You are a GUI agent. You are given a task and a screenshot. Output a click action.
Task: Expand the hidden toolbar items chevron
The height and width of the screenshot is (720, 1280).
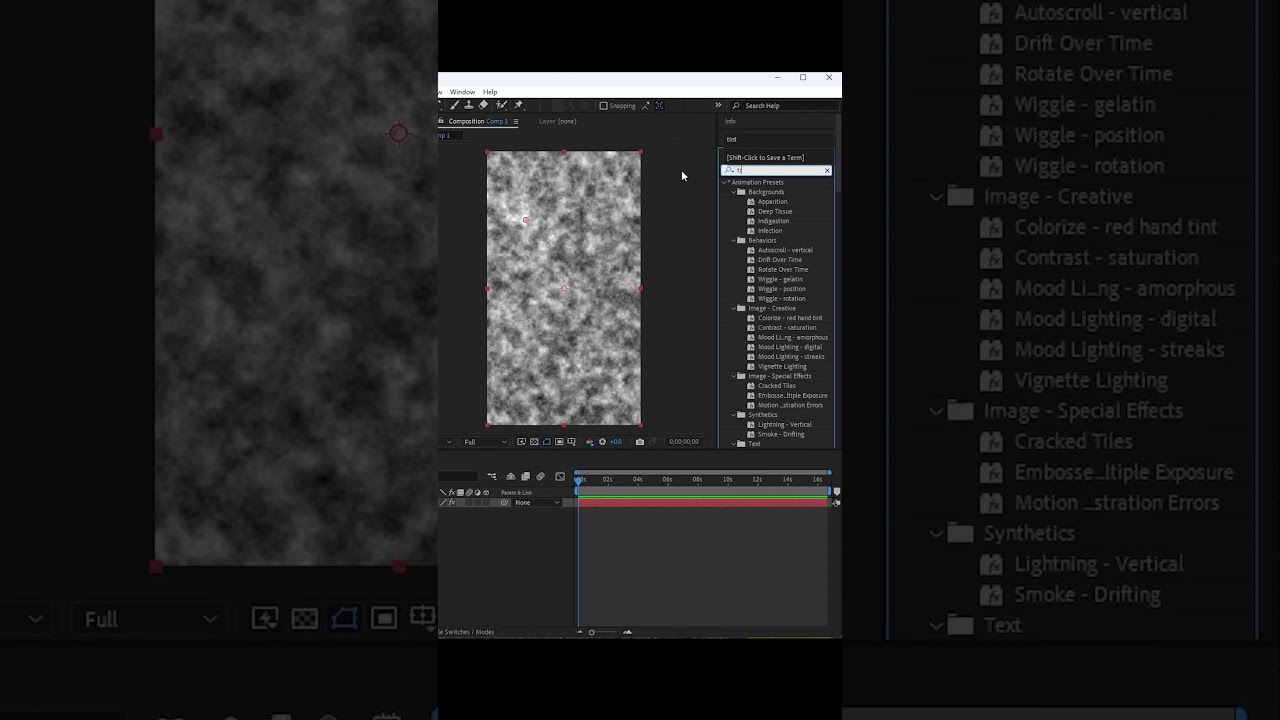[718, 105]
